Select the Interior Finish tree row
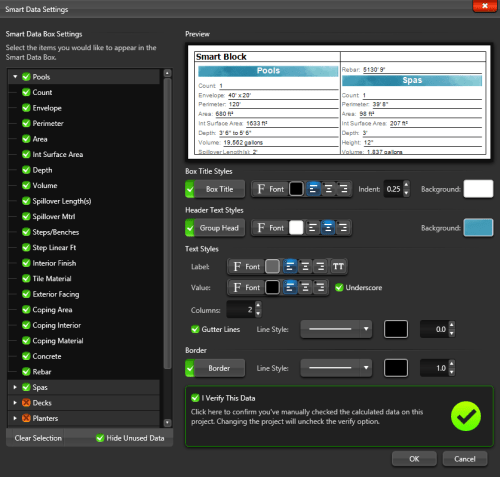This screenshot has height=477, width=500. point(83,263)
